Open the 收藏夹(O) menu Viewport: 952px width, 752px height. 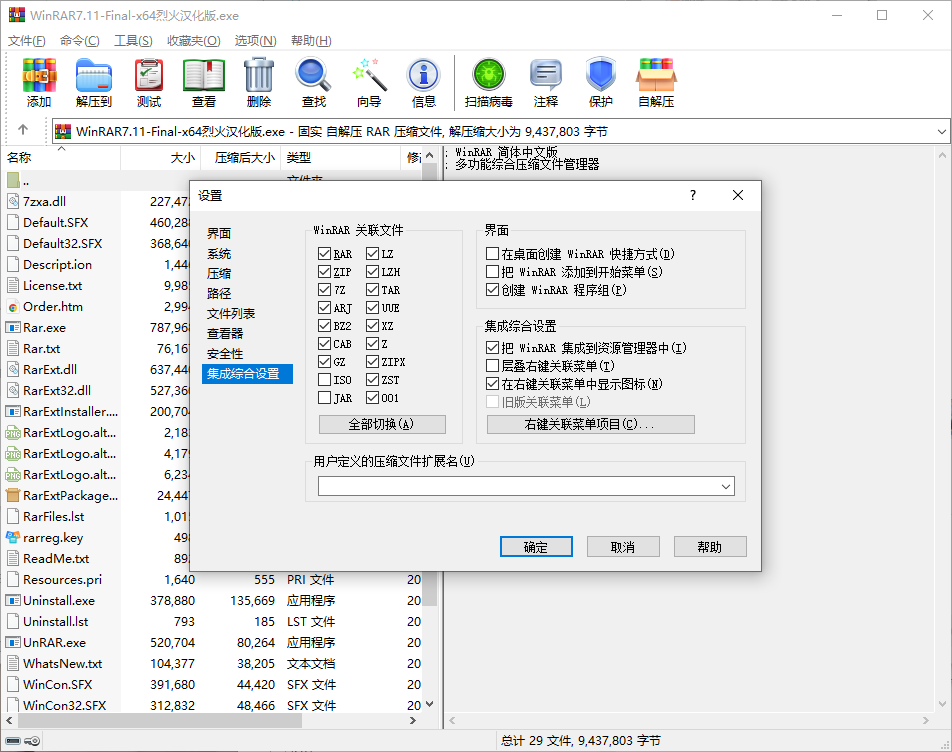point(194,41)
